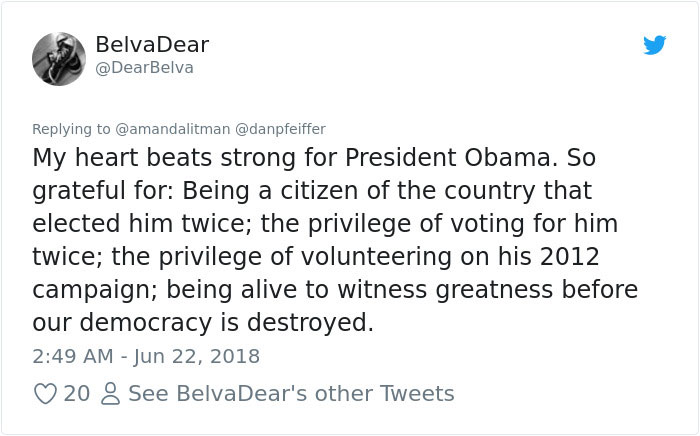Viewport: 700px width, 436px height.
Task: Click "our democracy is destroyed" line
Action: click(x=202, y=323)
